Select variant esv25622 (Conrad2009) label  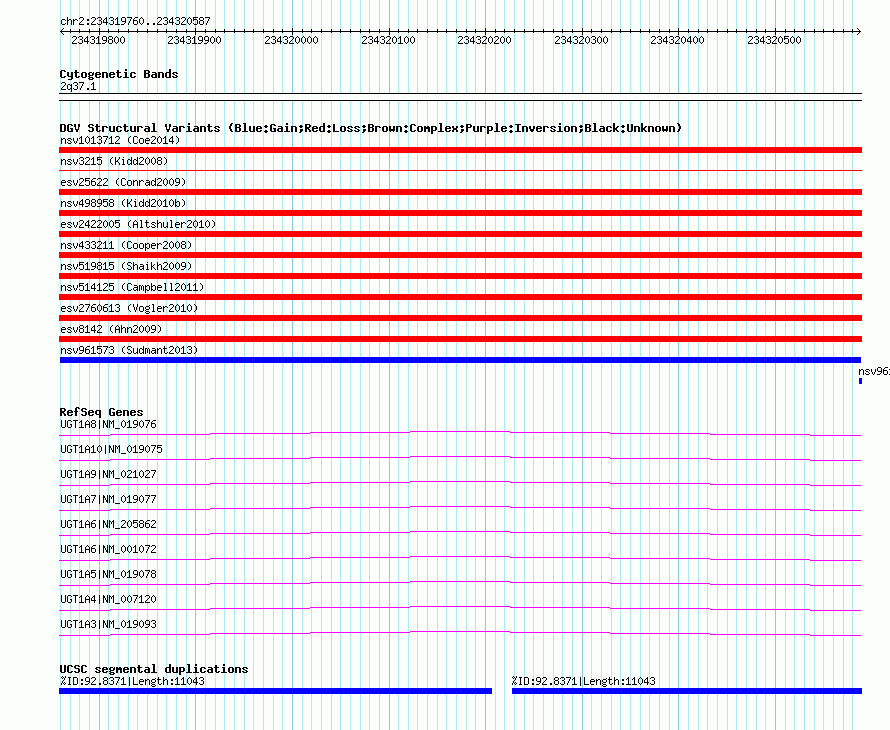click(123, 182)
